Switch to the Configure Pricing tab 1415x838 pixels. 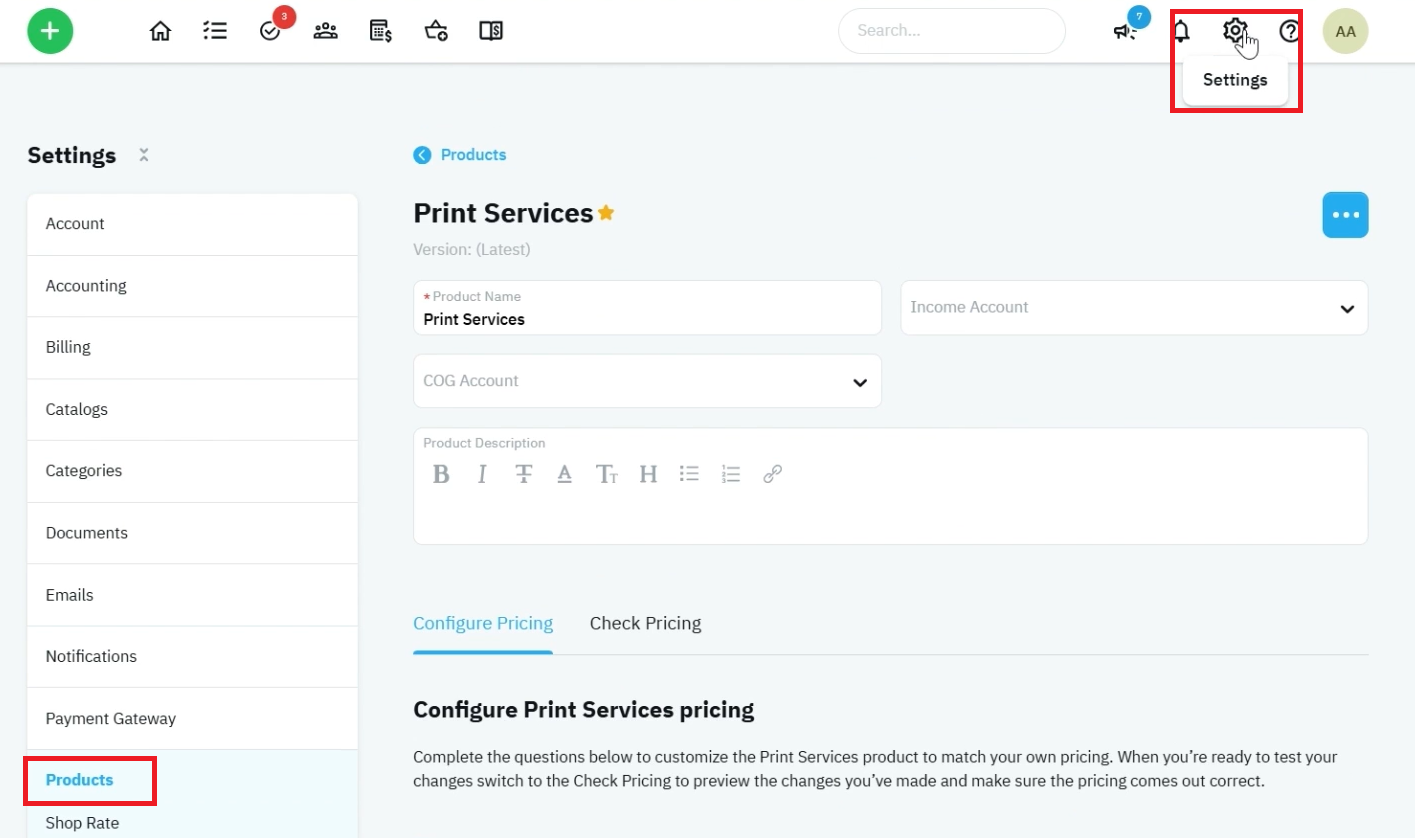[x=483, y=623]
